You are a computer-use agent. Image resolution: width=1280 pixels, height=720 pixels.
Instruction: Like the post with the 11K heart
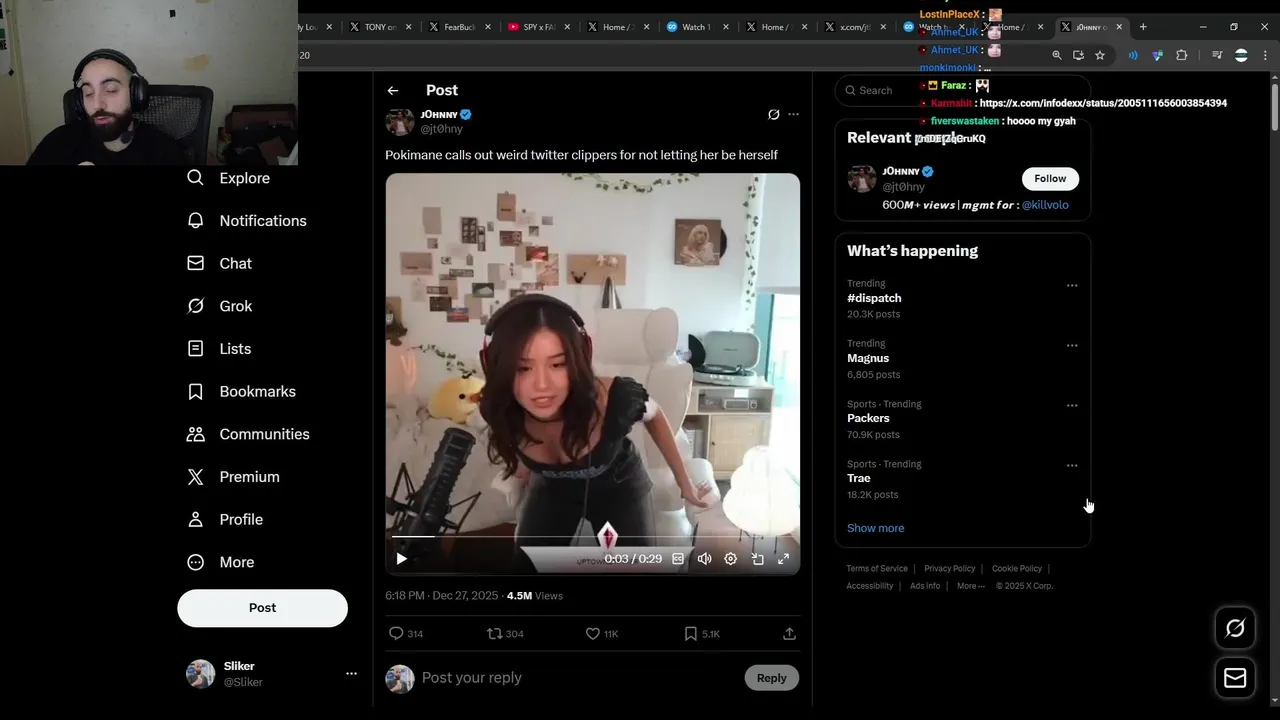click(592, 633)
